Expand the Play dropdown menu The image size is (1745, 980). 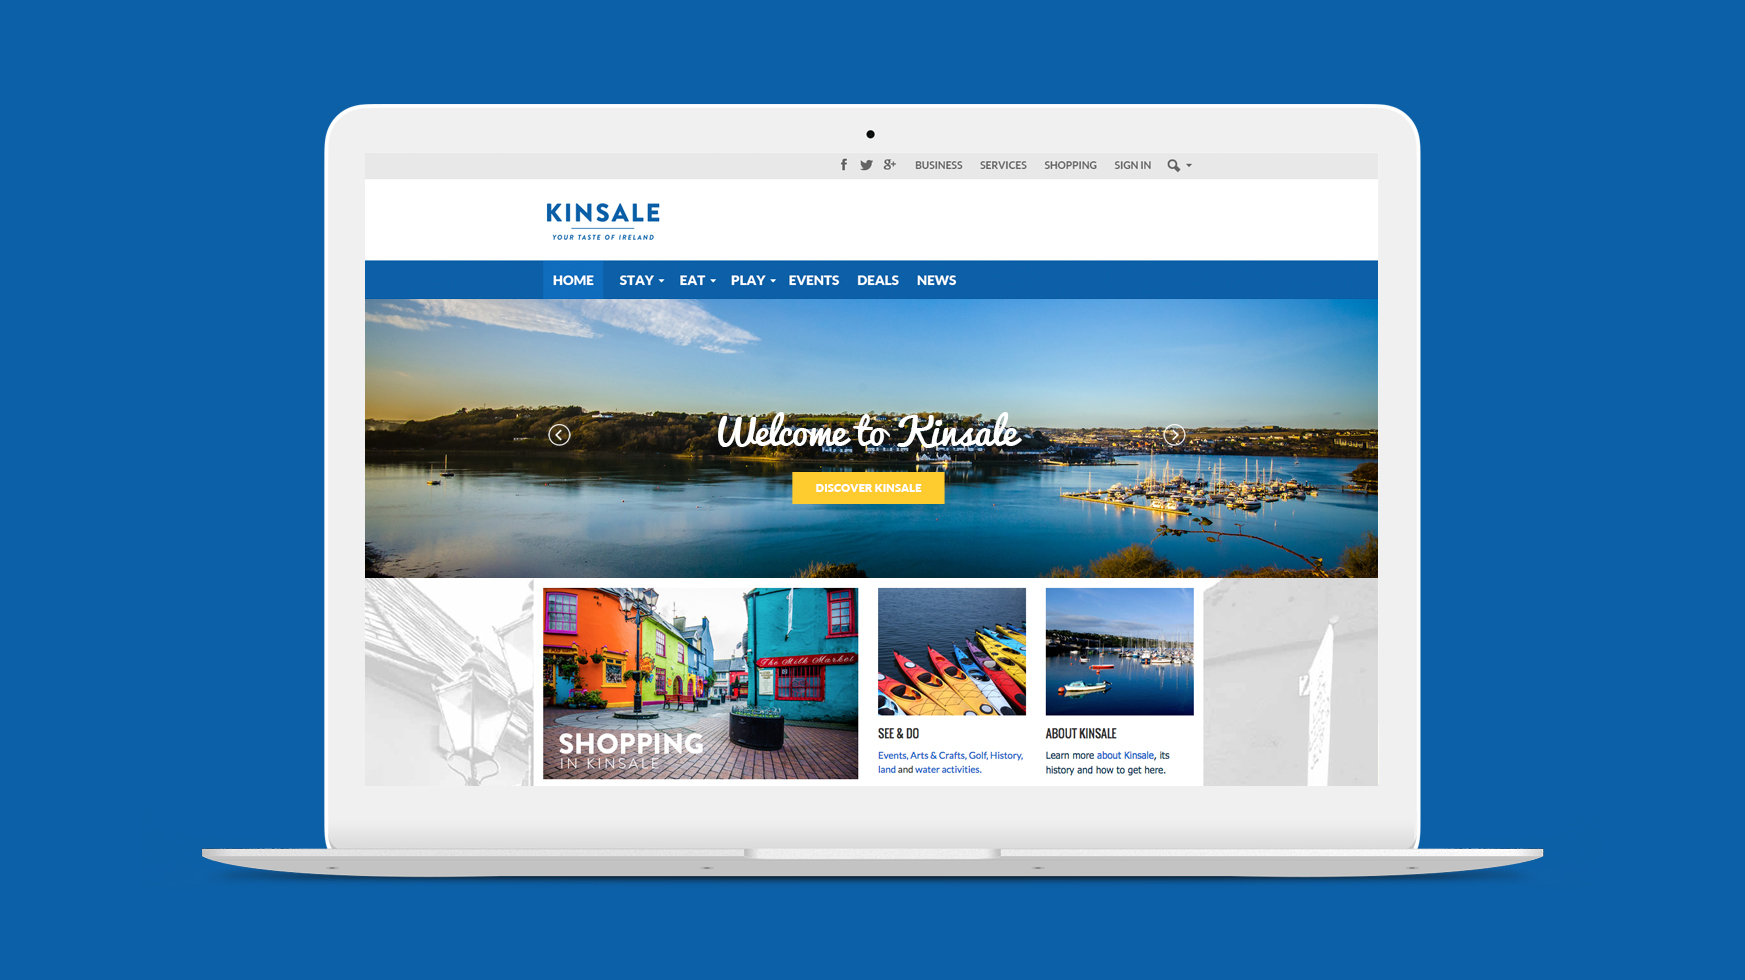[753, 281]
